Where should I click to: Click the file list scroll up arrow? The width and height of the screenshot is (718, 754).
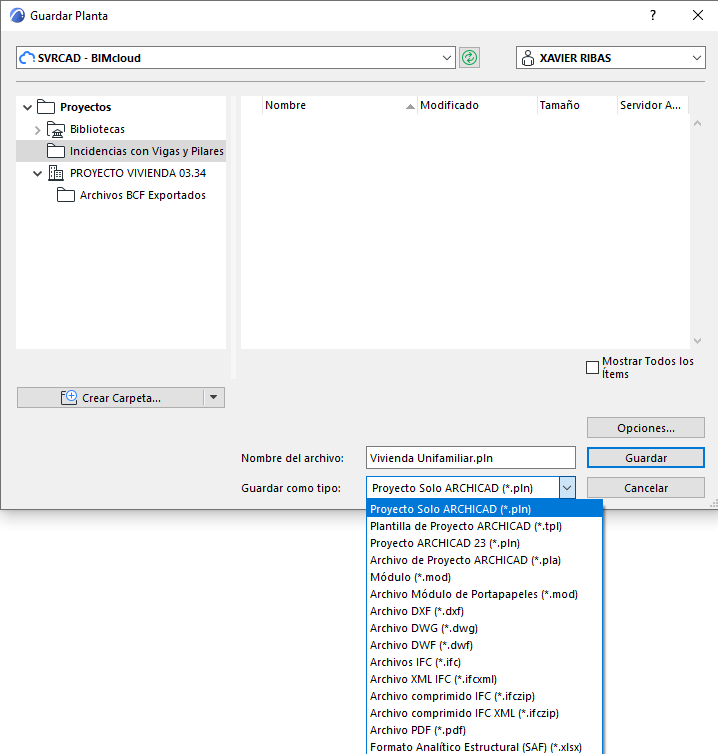(x=697, y=124)
